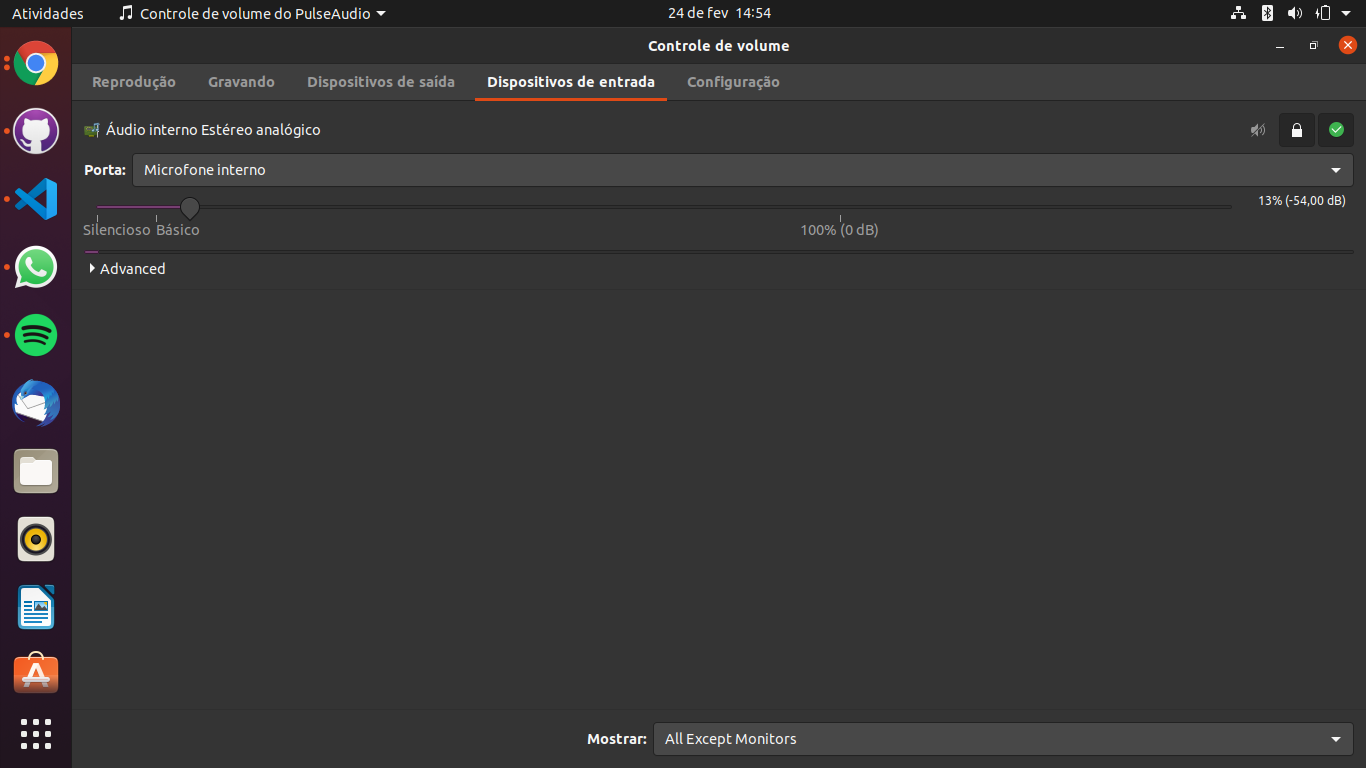Toggle the lock channels button
Image resolution: width=1366 pixels, height=768 pixels.
pos(1296,130)
